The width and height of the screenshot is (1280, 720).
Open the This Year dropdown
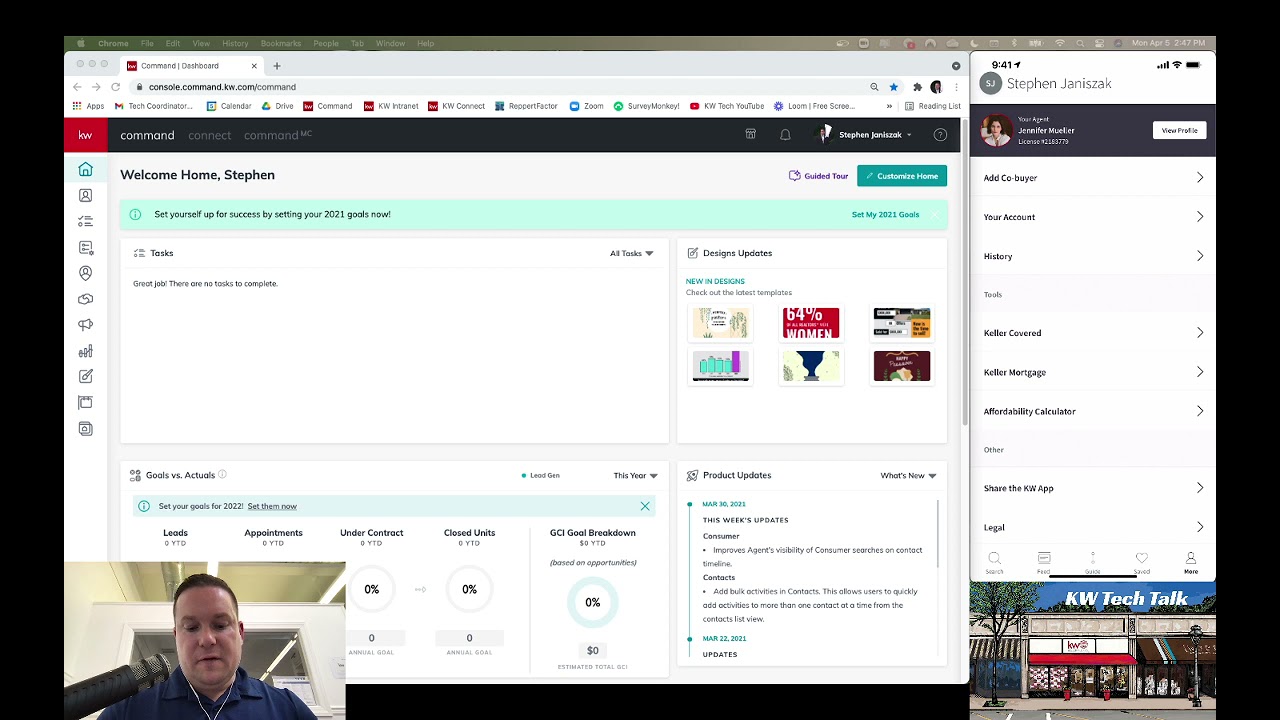pyautogui.click(x=635, y=475)
